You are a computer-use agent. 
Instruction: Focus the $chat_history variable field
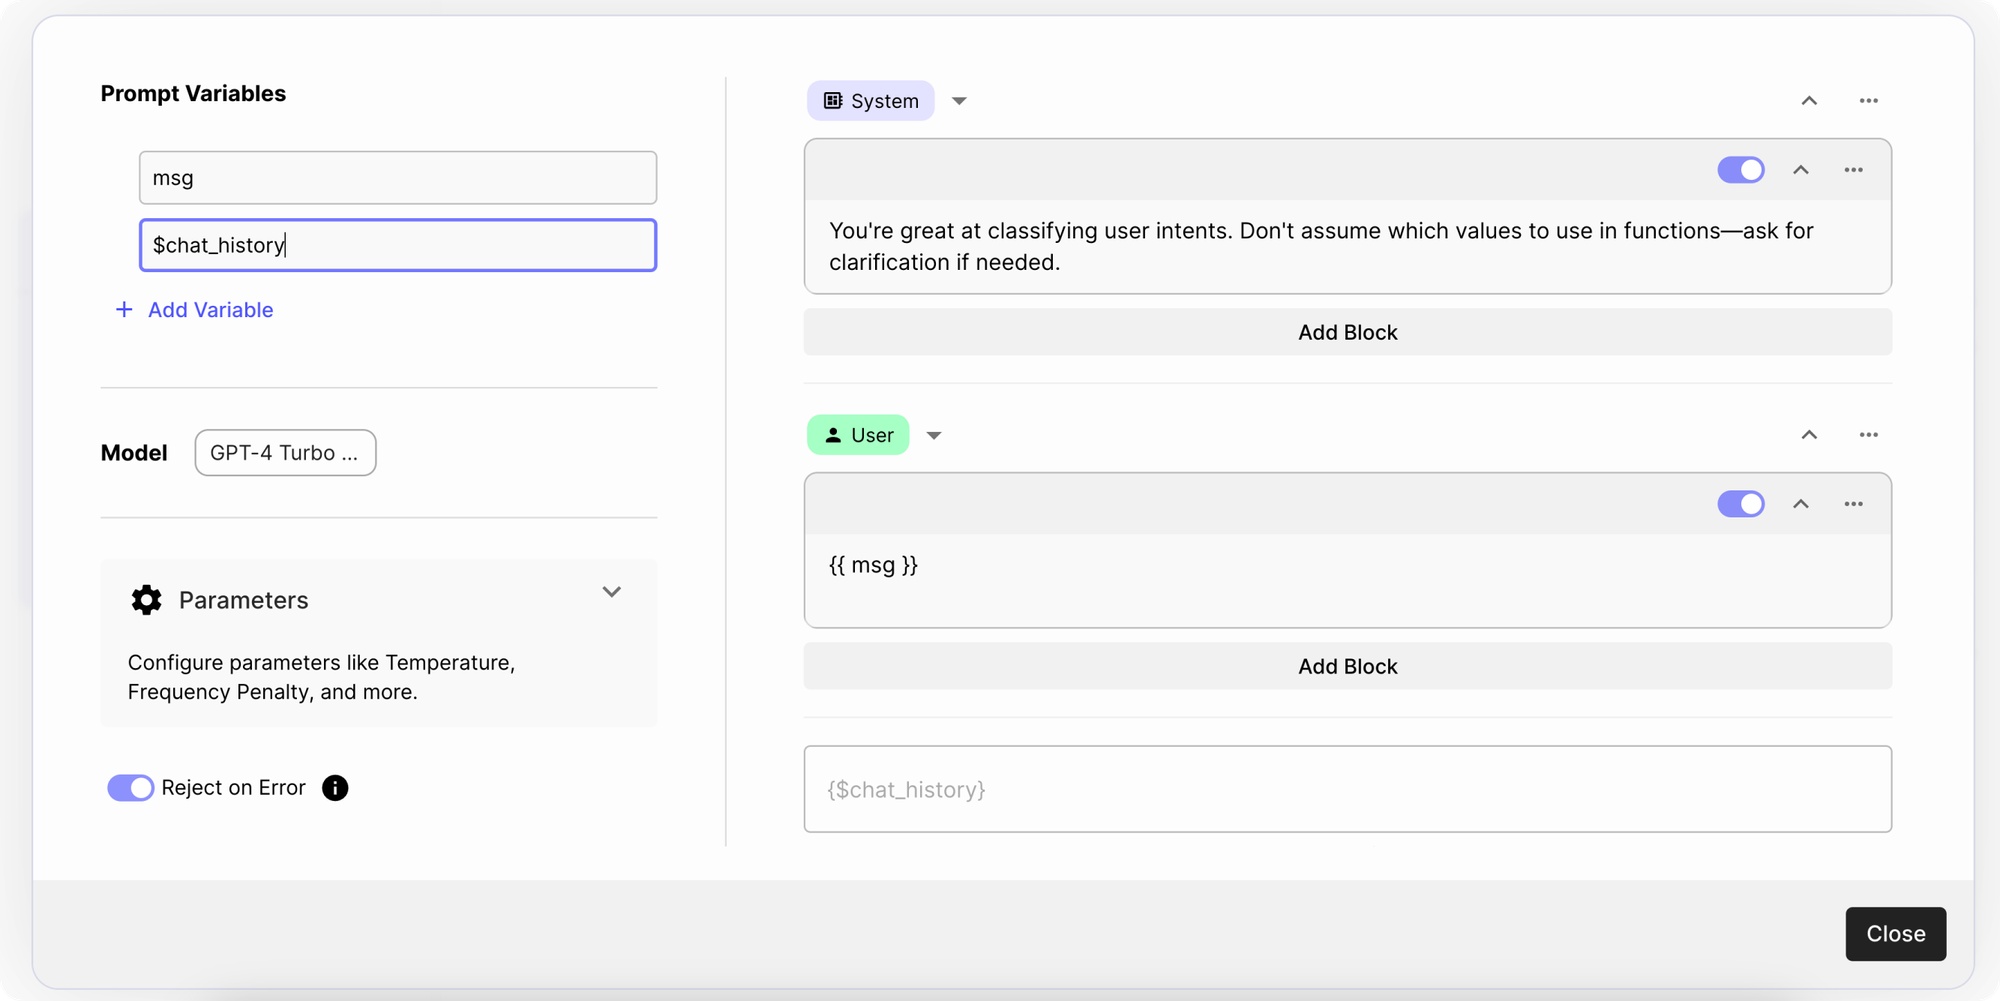click(x=398, y=245)
